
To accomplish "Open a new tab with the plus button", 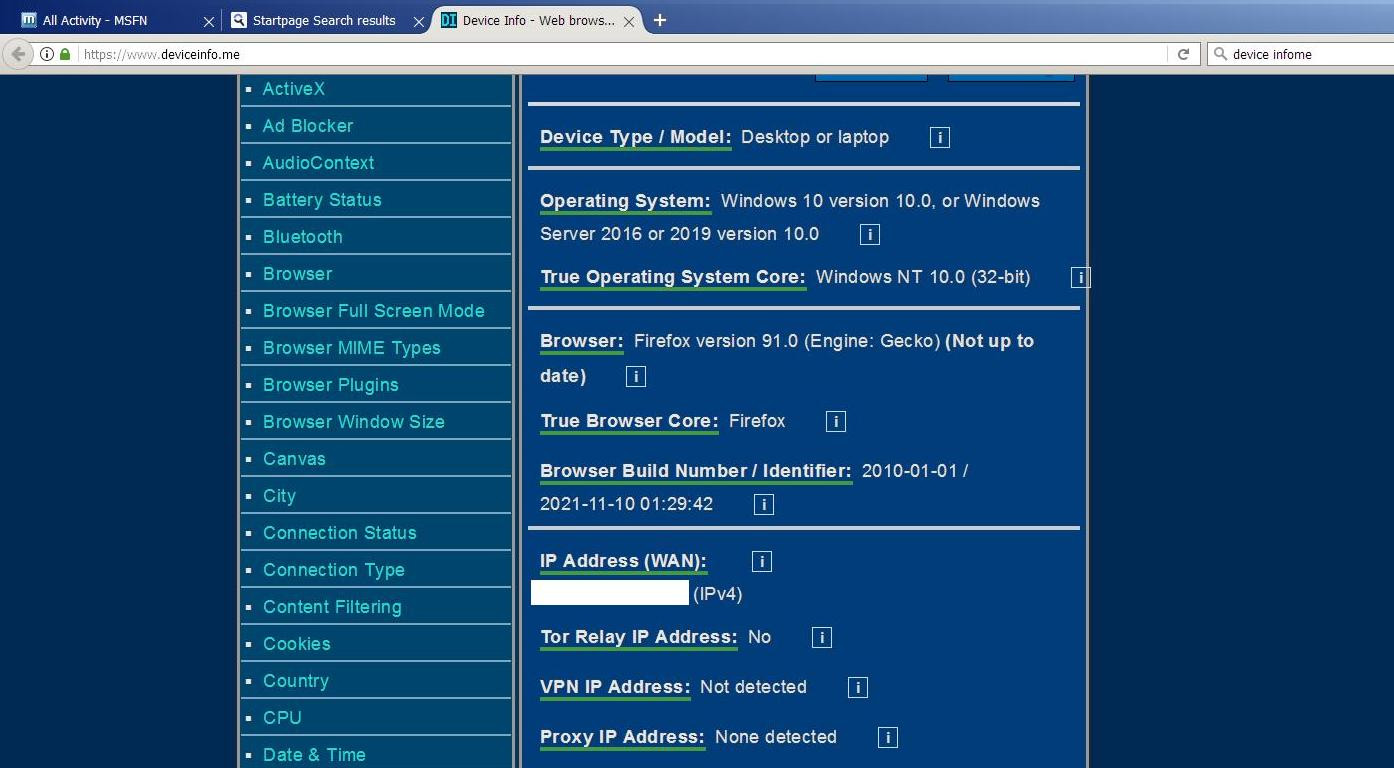I will (660, 20).
